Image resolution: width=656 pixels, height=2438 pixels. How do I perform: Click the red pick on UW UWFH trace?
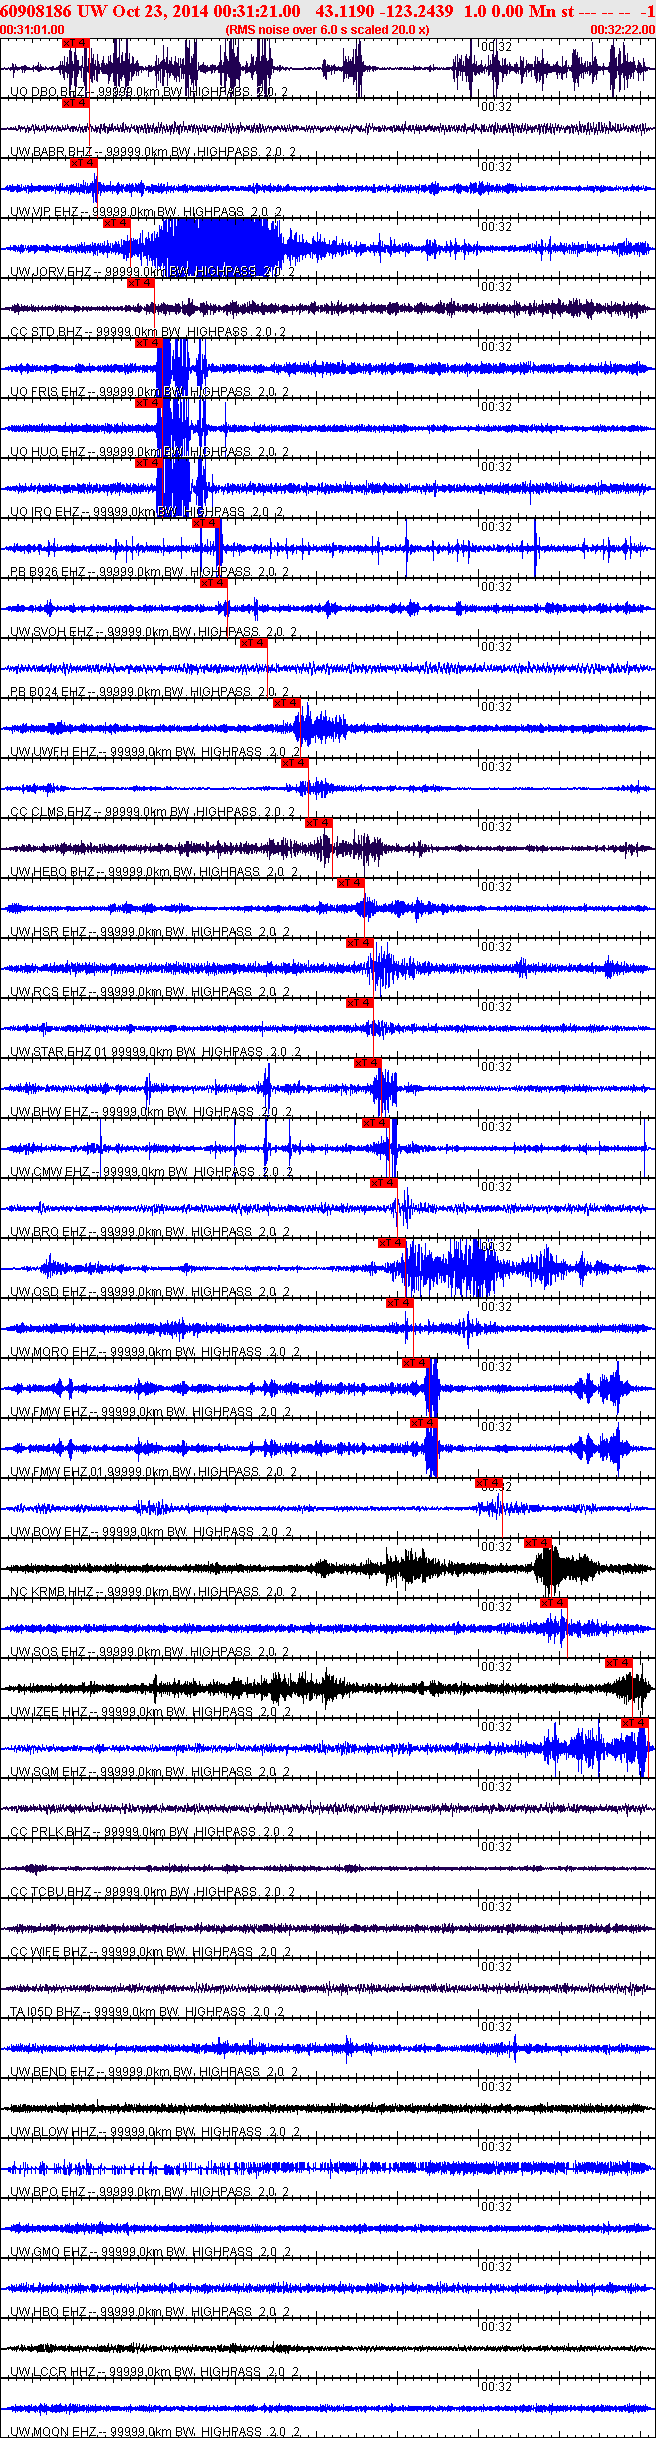point(286,703)
